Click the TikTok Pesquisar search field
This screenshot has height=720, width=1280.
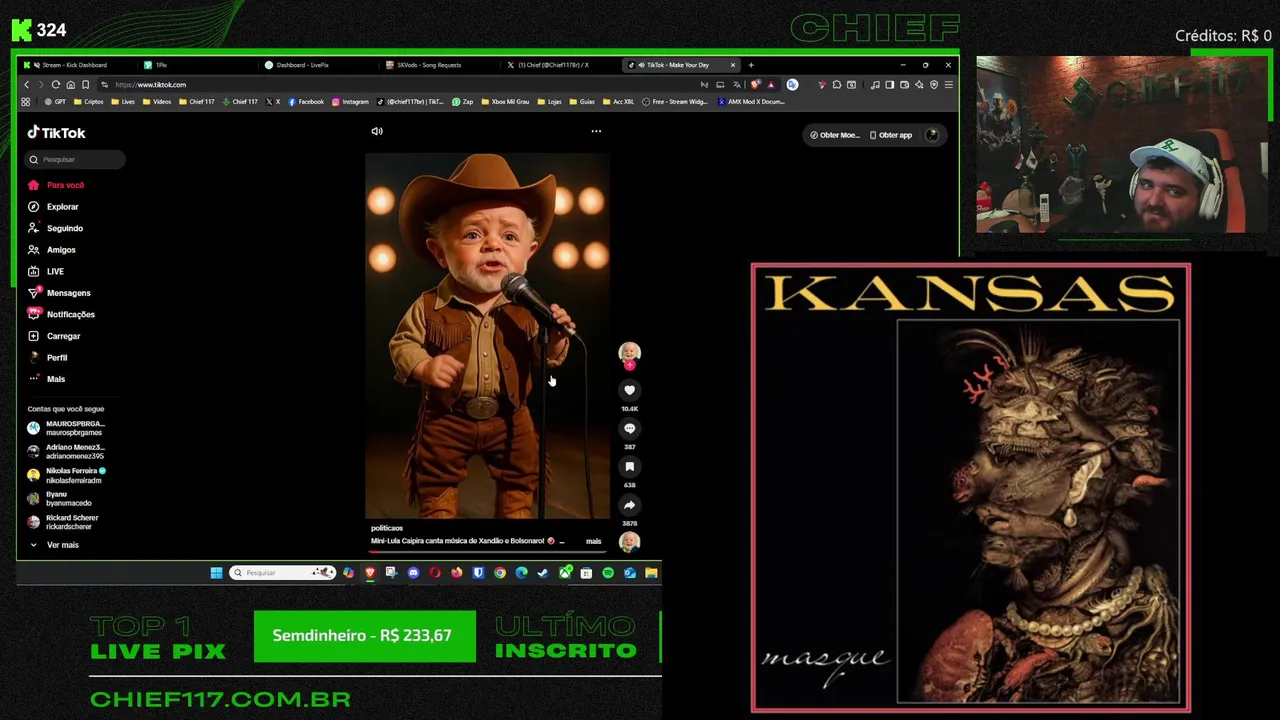(x=76, y=159)
